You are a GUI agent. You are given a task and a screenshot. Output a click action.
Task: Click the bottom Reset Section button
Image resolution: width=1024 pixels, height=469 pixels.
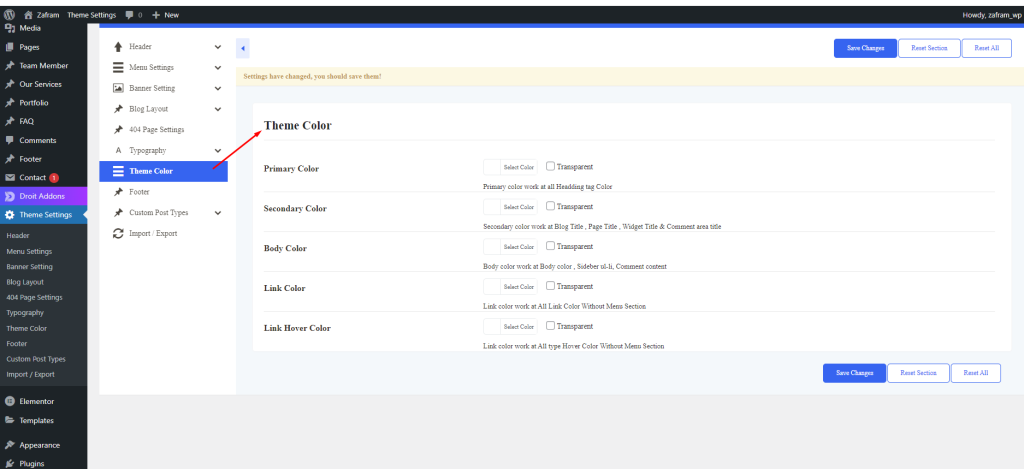(x=918, y=373)
